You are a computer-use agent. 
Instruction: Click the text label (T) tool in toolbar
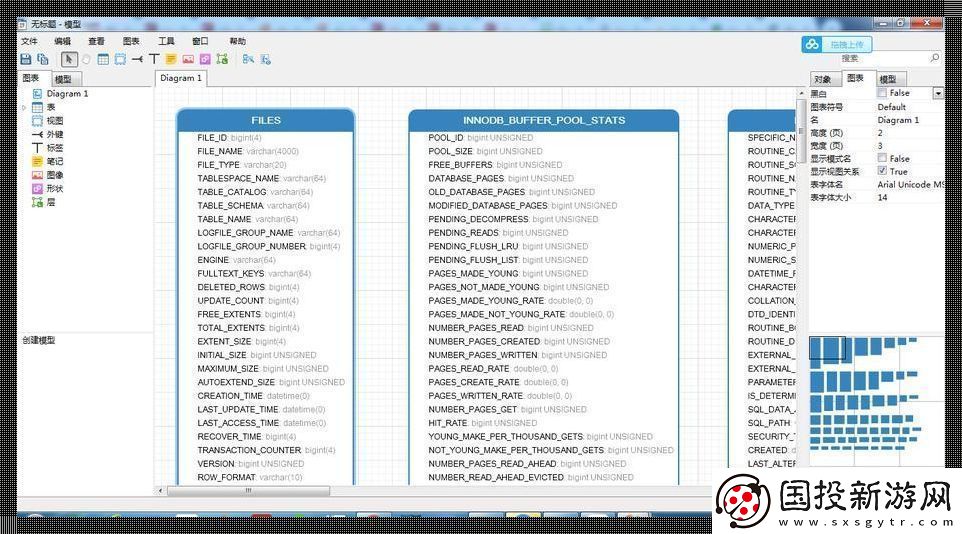click(x=154, y=59)
